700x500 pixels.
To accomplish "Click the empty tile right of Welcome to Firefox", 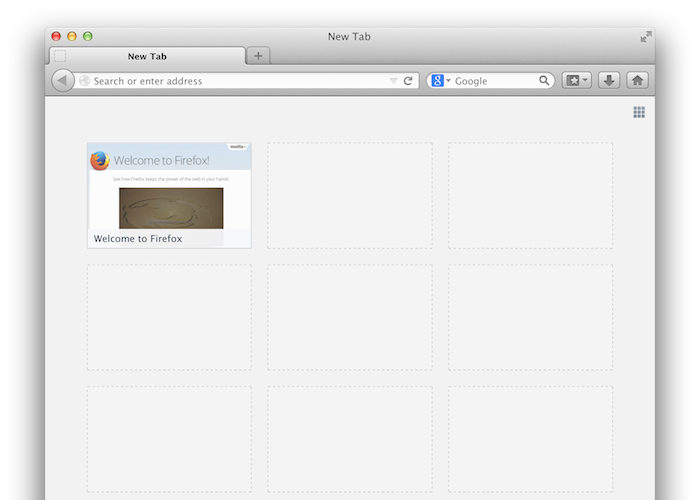I will point(350,195).
